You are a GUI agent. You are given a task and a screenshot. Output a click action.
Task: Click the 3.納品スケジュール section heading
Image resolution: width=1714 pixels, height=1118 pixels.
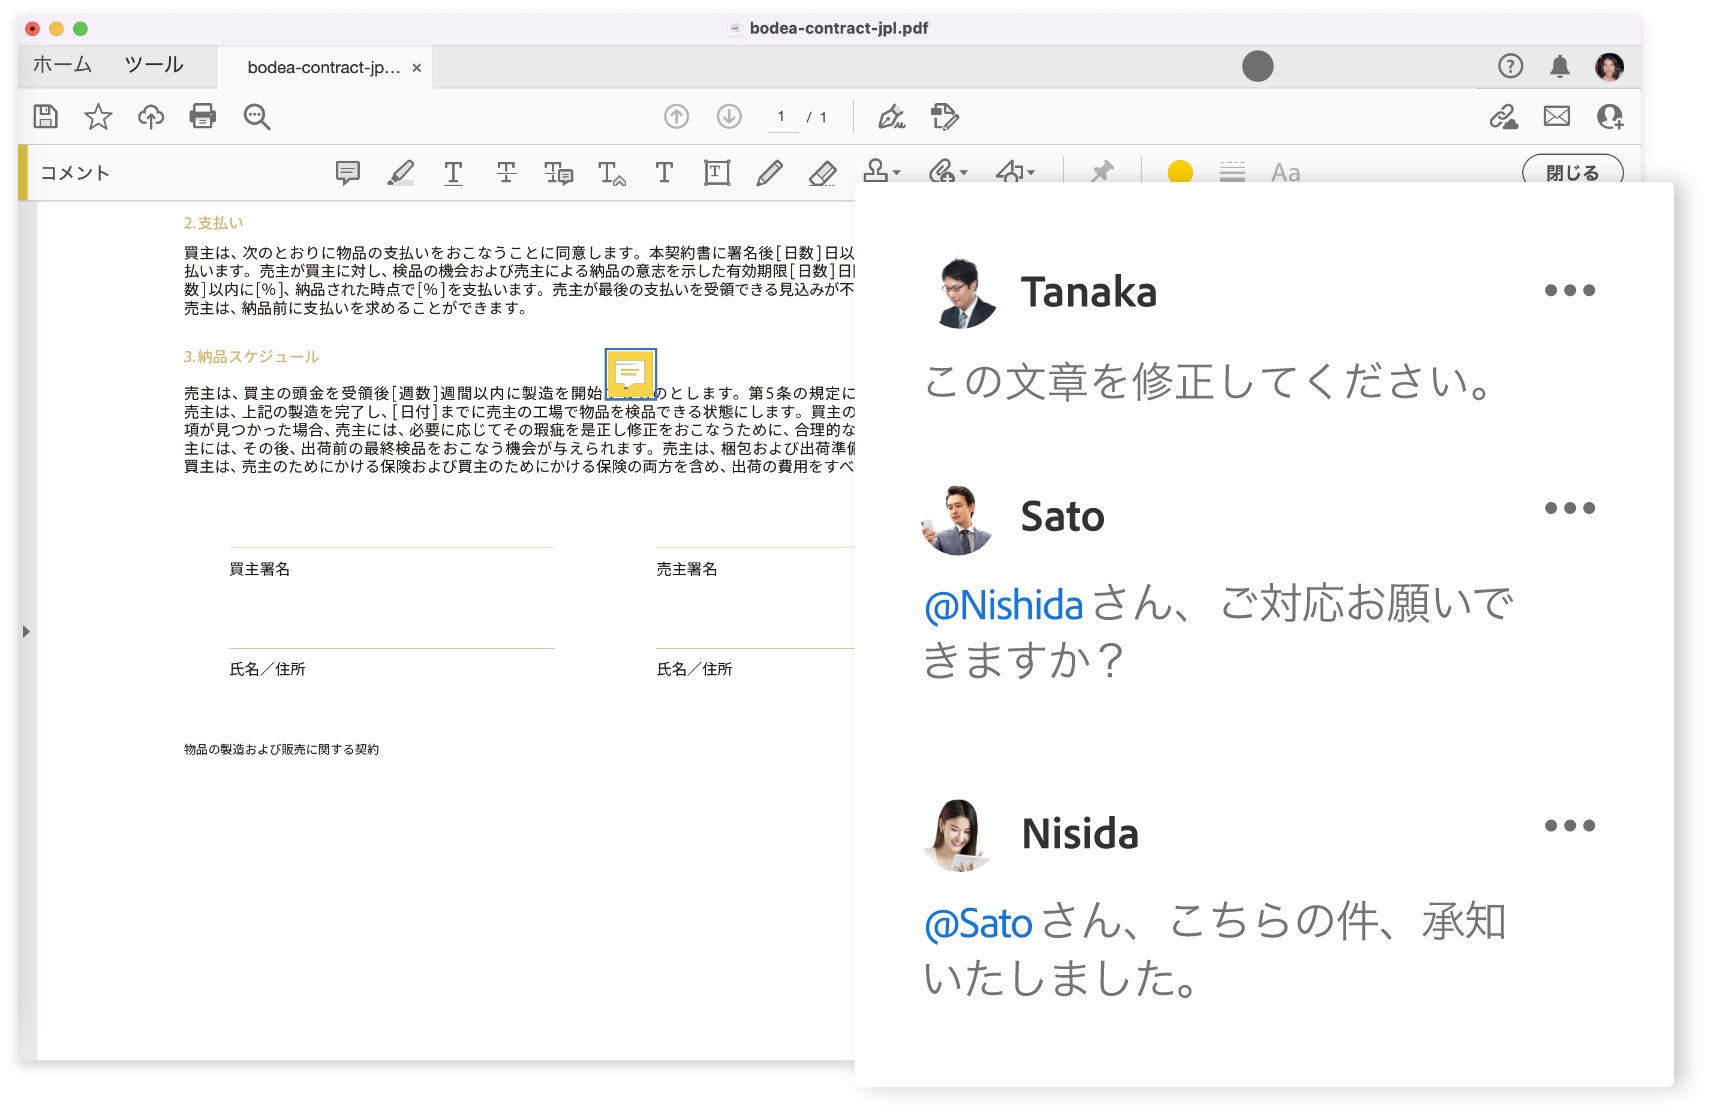point(251,356)
